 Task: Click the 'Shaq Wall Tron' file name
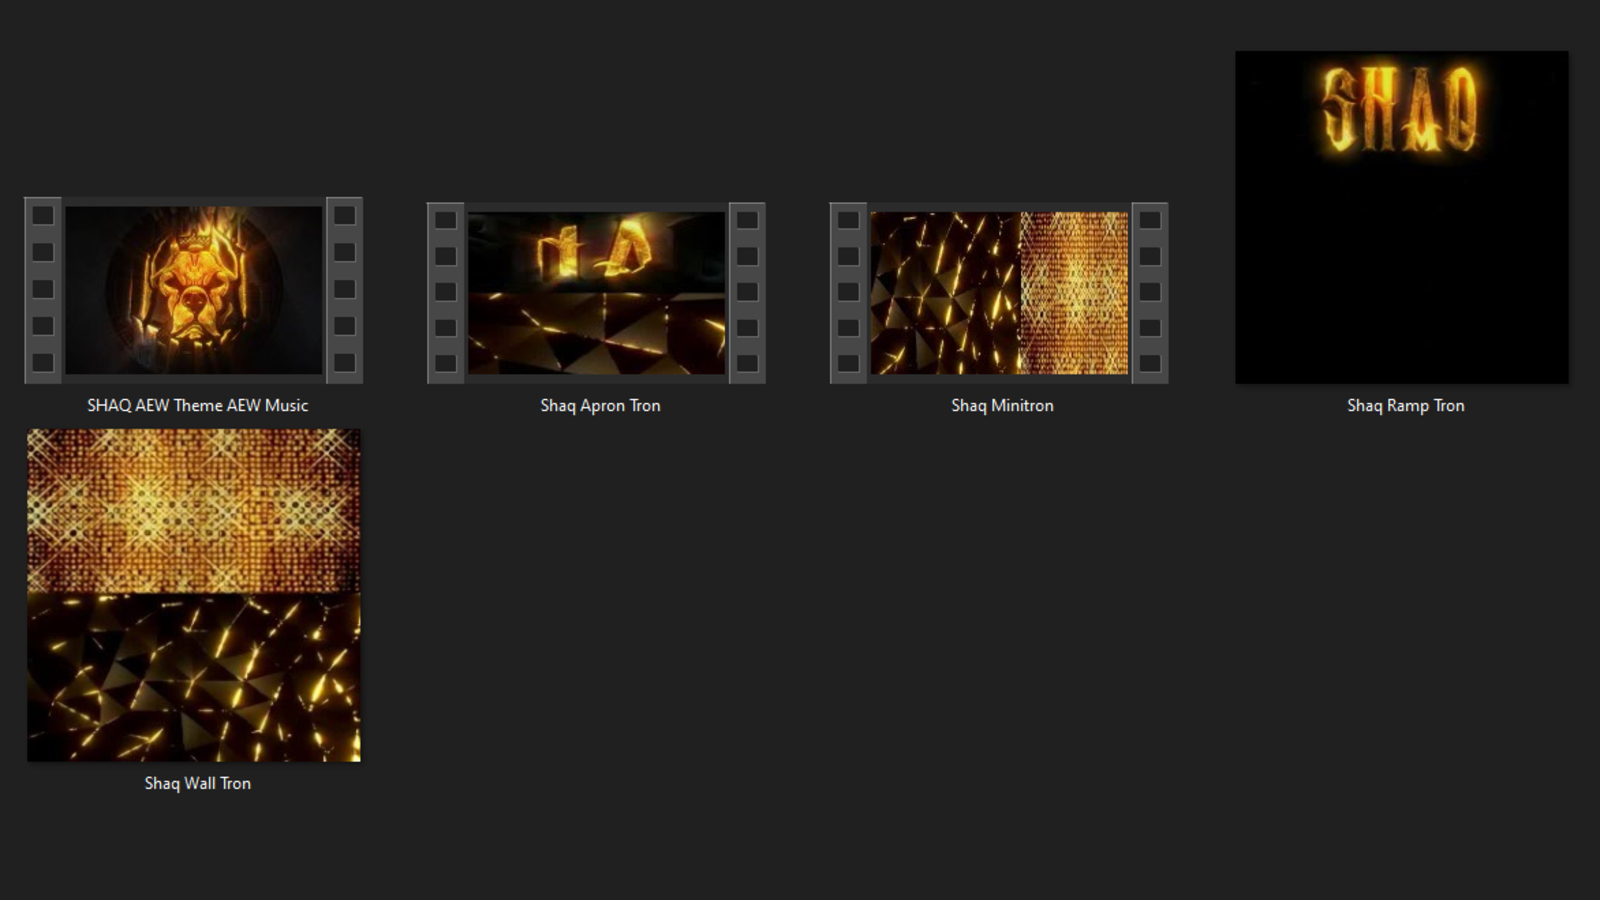click(197, 783)
